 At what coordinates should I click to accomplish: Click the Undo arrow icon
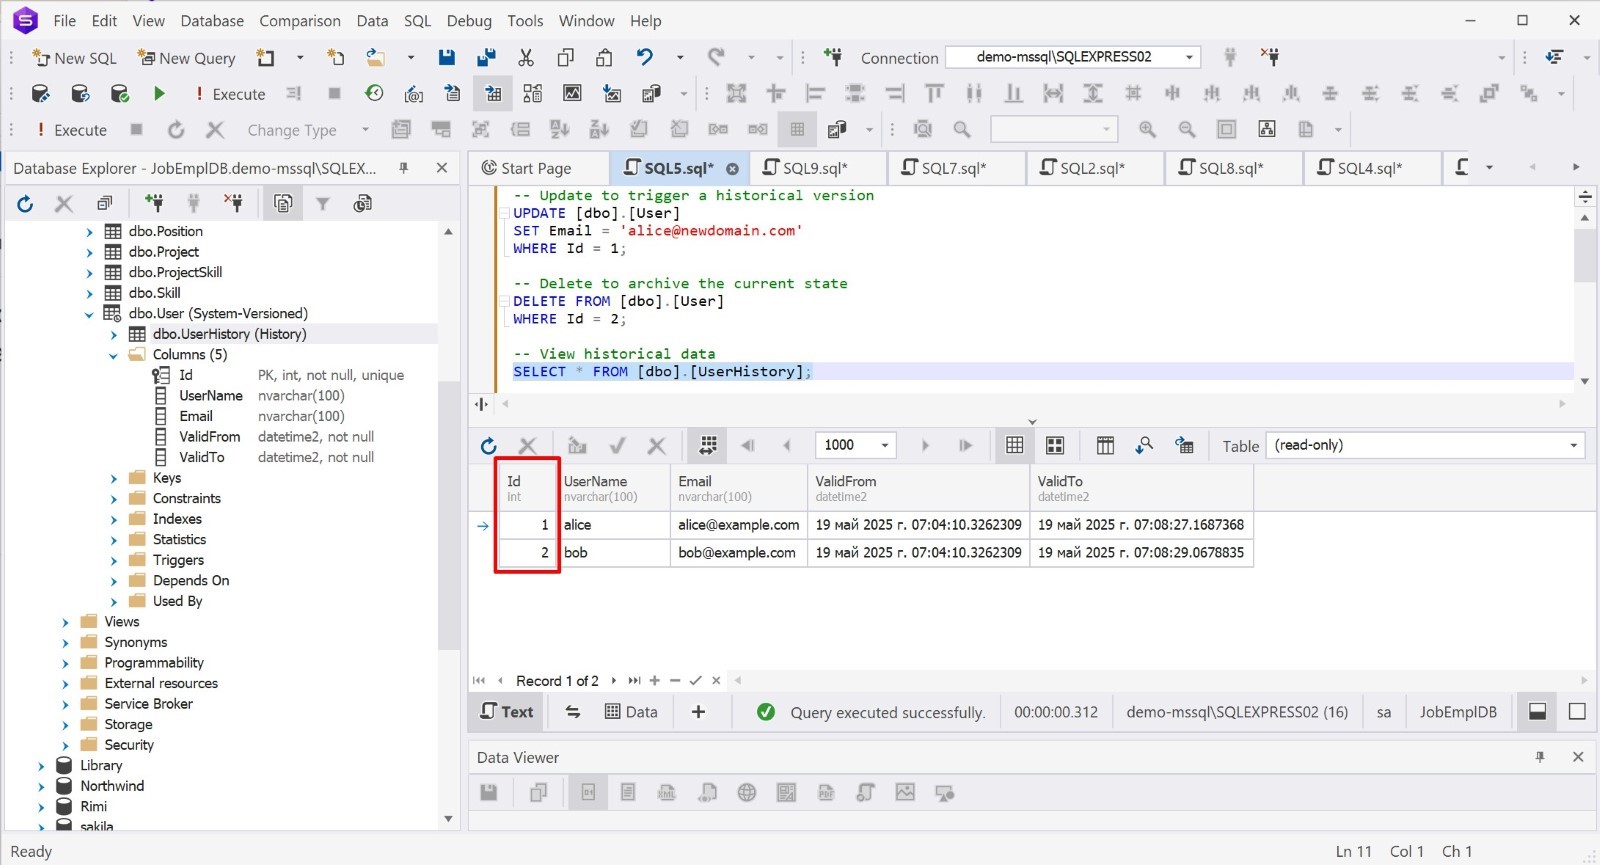[645, 58]
